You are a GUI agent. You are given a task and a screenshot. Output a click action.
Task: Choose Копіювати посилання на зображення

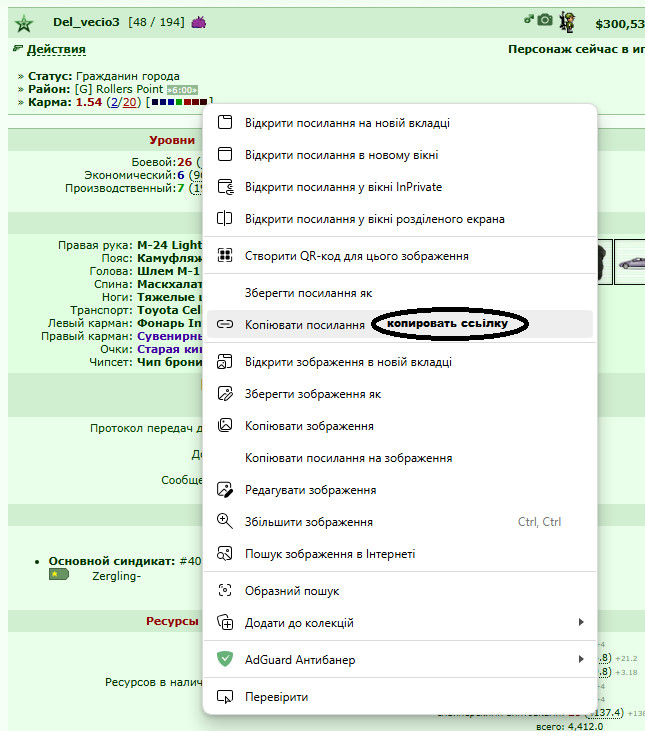(x=400, y=458)
